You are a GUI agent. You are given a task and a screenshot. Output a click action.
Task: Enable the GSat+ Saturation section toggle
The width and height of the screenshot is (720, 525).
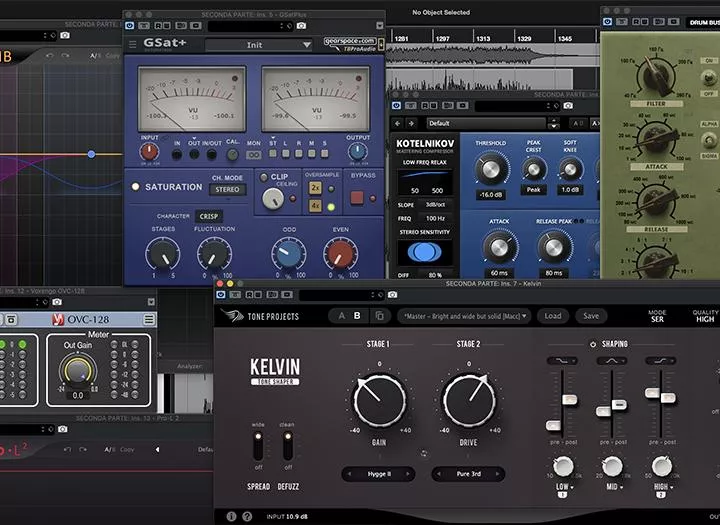pos(135,187)
